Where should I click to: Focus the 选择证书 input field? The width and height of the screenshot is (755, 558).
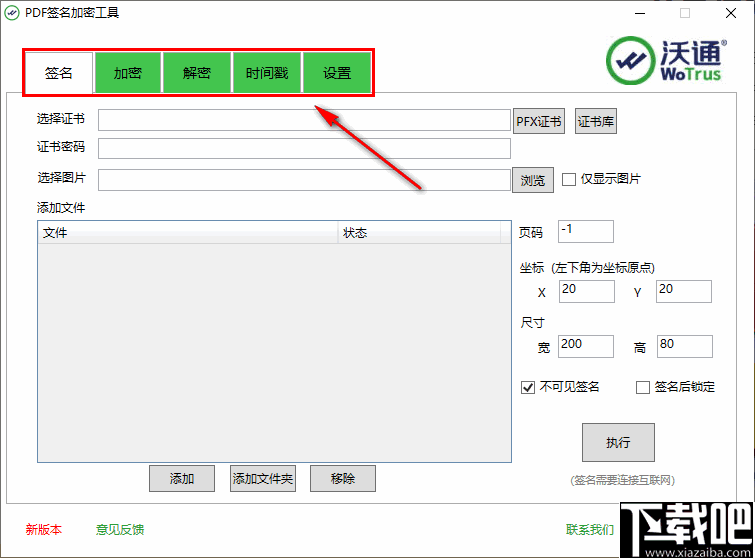(x=304, y=120)
